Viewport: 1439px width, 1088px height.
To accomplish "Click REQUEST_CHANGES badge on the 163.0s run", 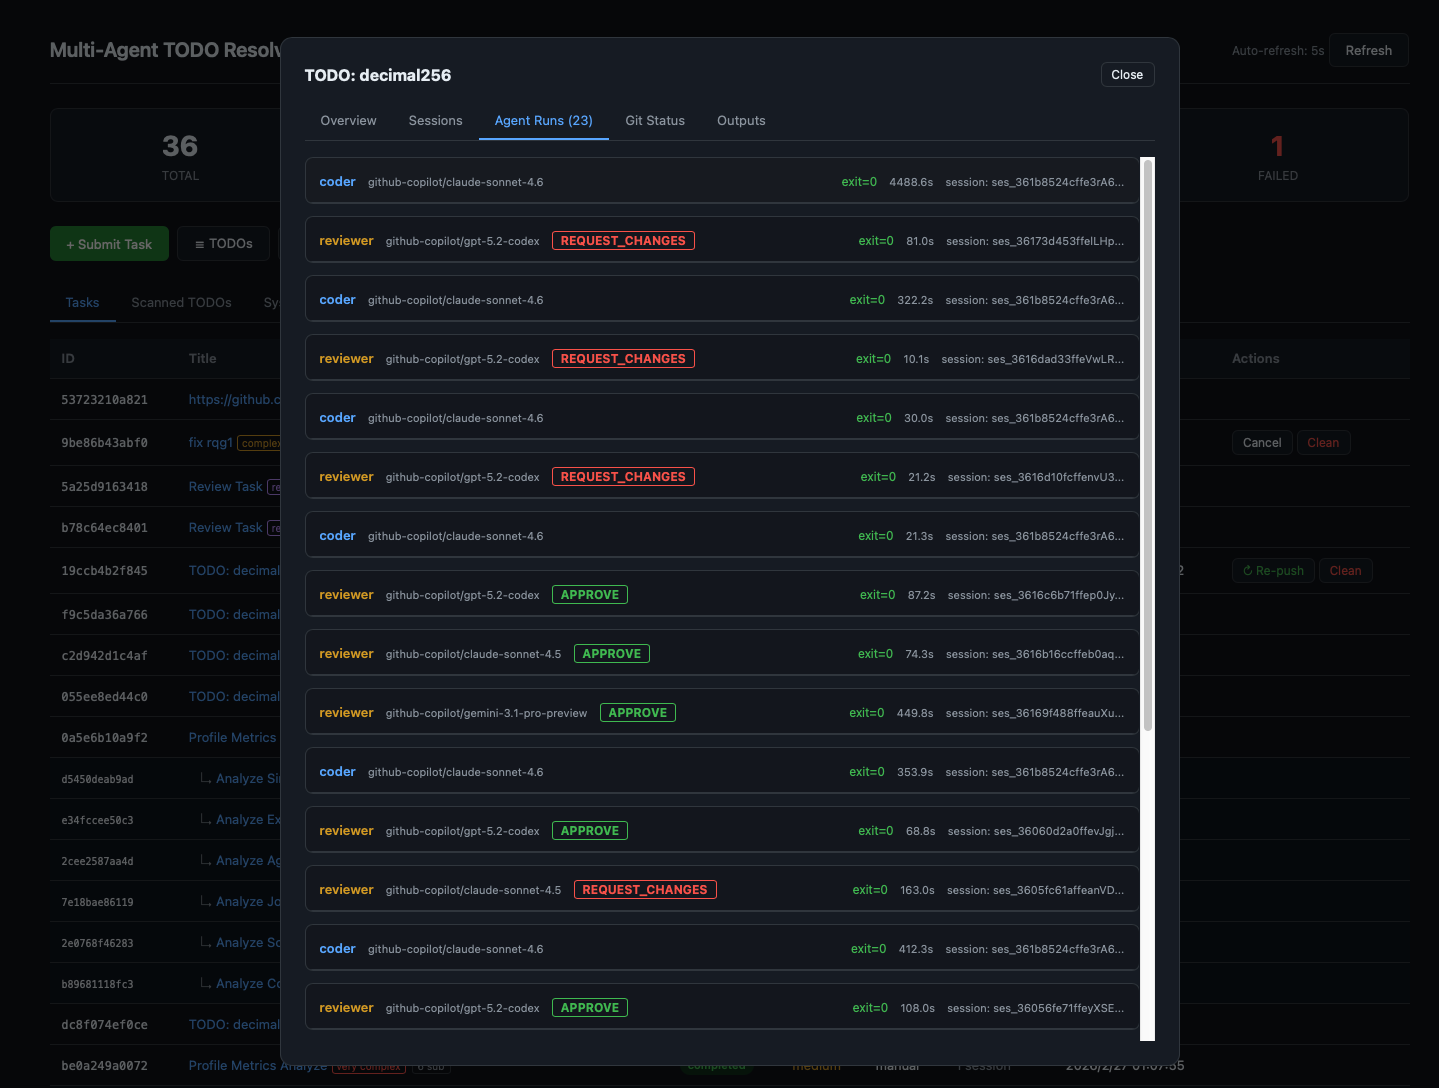I will (x=645, y=889).
